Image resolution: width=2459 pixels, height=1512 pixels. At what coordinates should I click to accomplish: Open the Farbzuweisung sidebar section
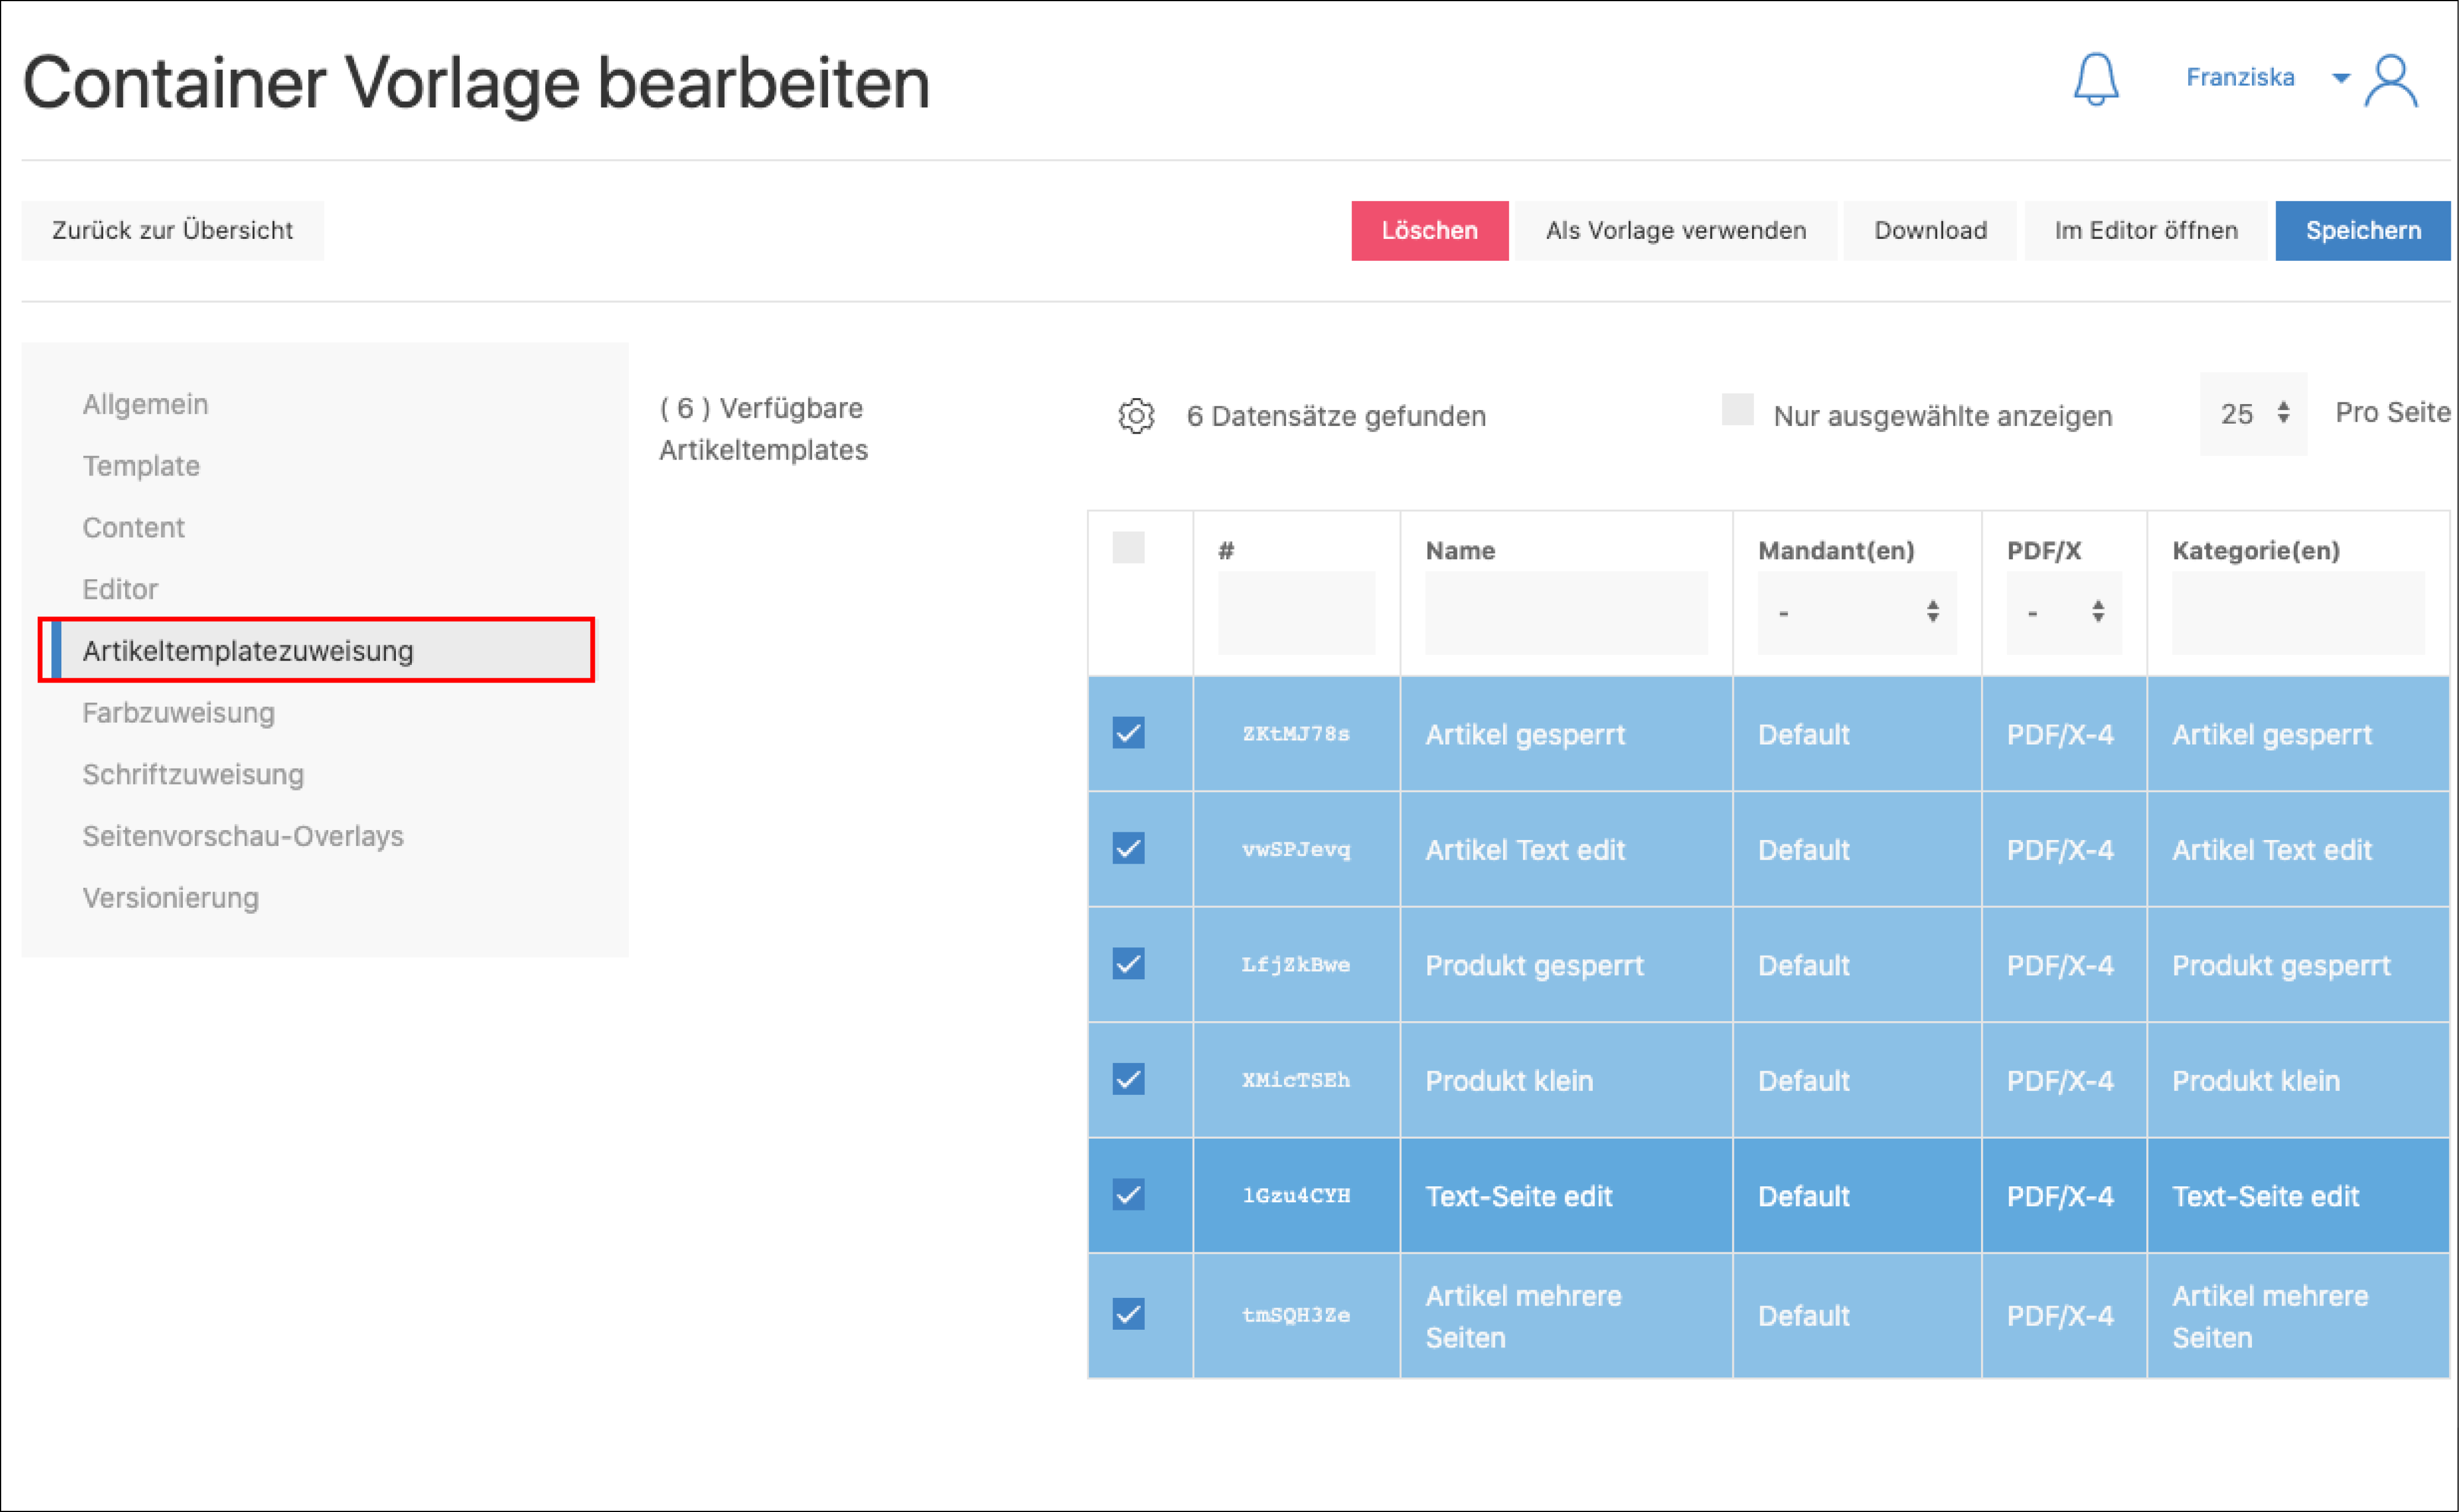178,713
